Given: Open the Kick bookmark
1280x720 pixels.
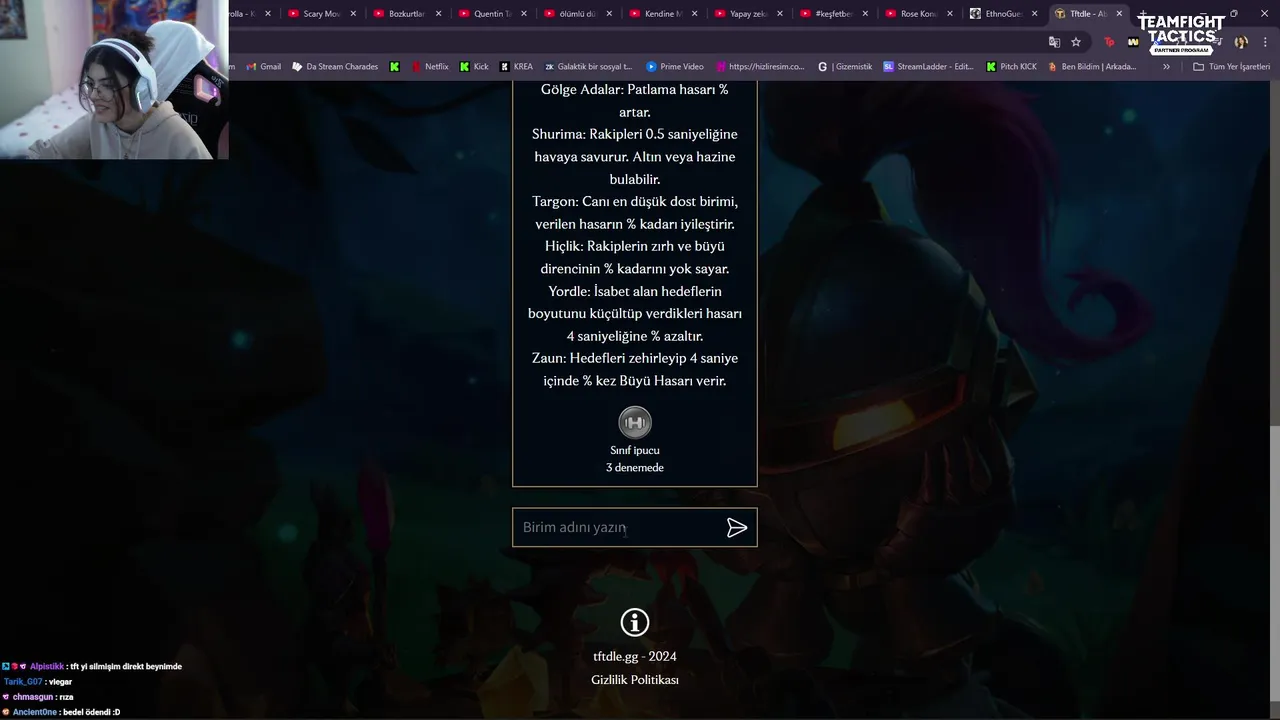Looking at the screenshot, I should point(474,67).
